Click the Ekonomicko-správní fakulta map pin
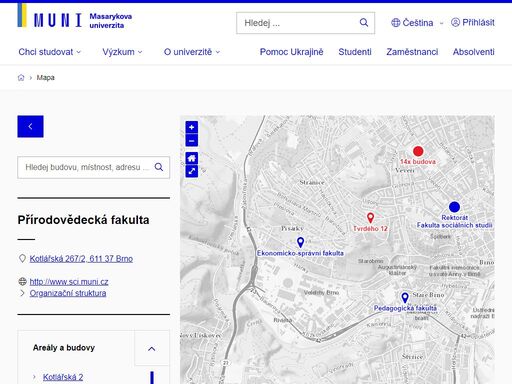The width and height of the screenshot is (512, 384). click(x=300, y=242)
